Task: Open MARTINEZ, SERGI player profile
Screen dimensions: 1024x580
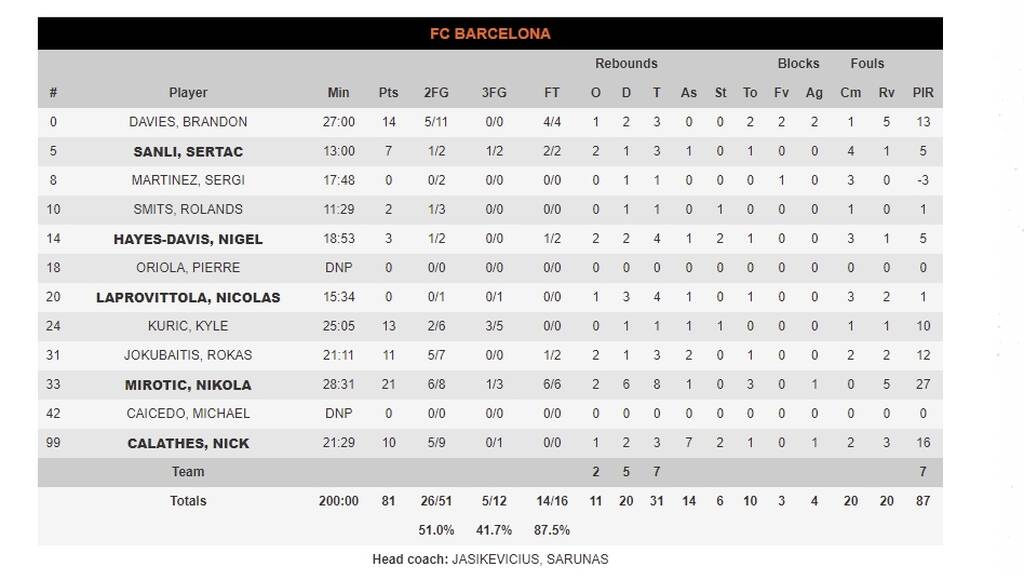Action: (x=188, y=181)
